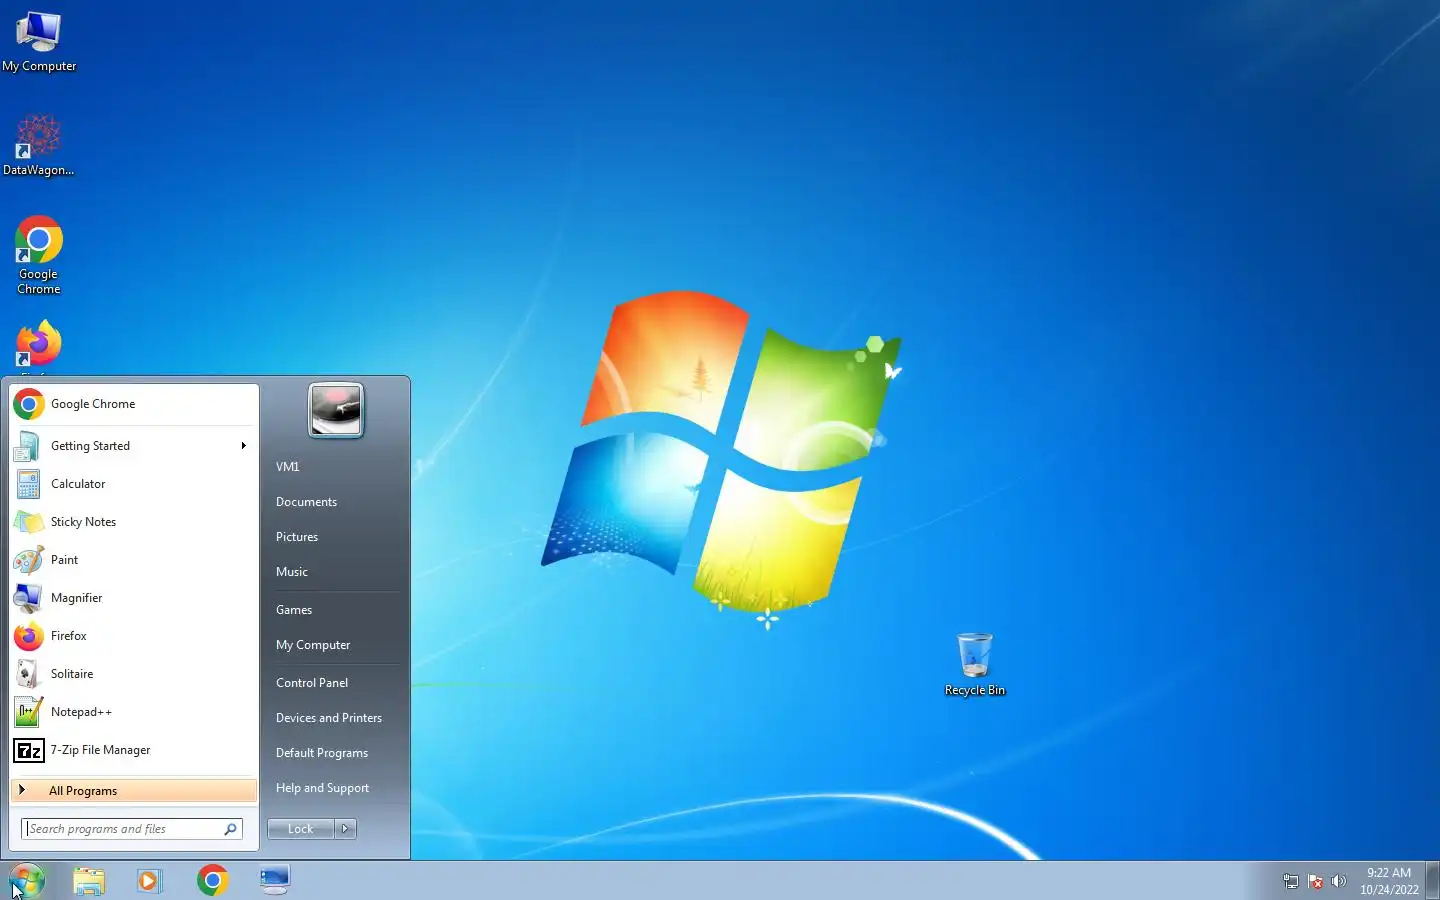
Task: Click the Sticky Notes icon in Start menu
Action: pos(28,522)
